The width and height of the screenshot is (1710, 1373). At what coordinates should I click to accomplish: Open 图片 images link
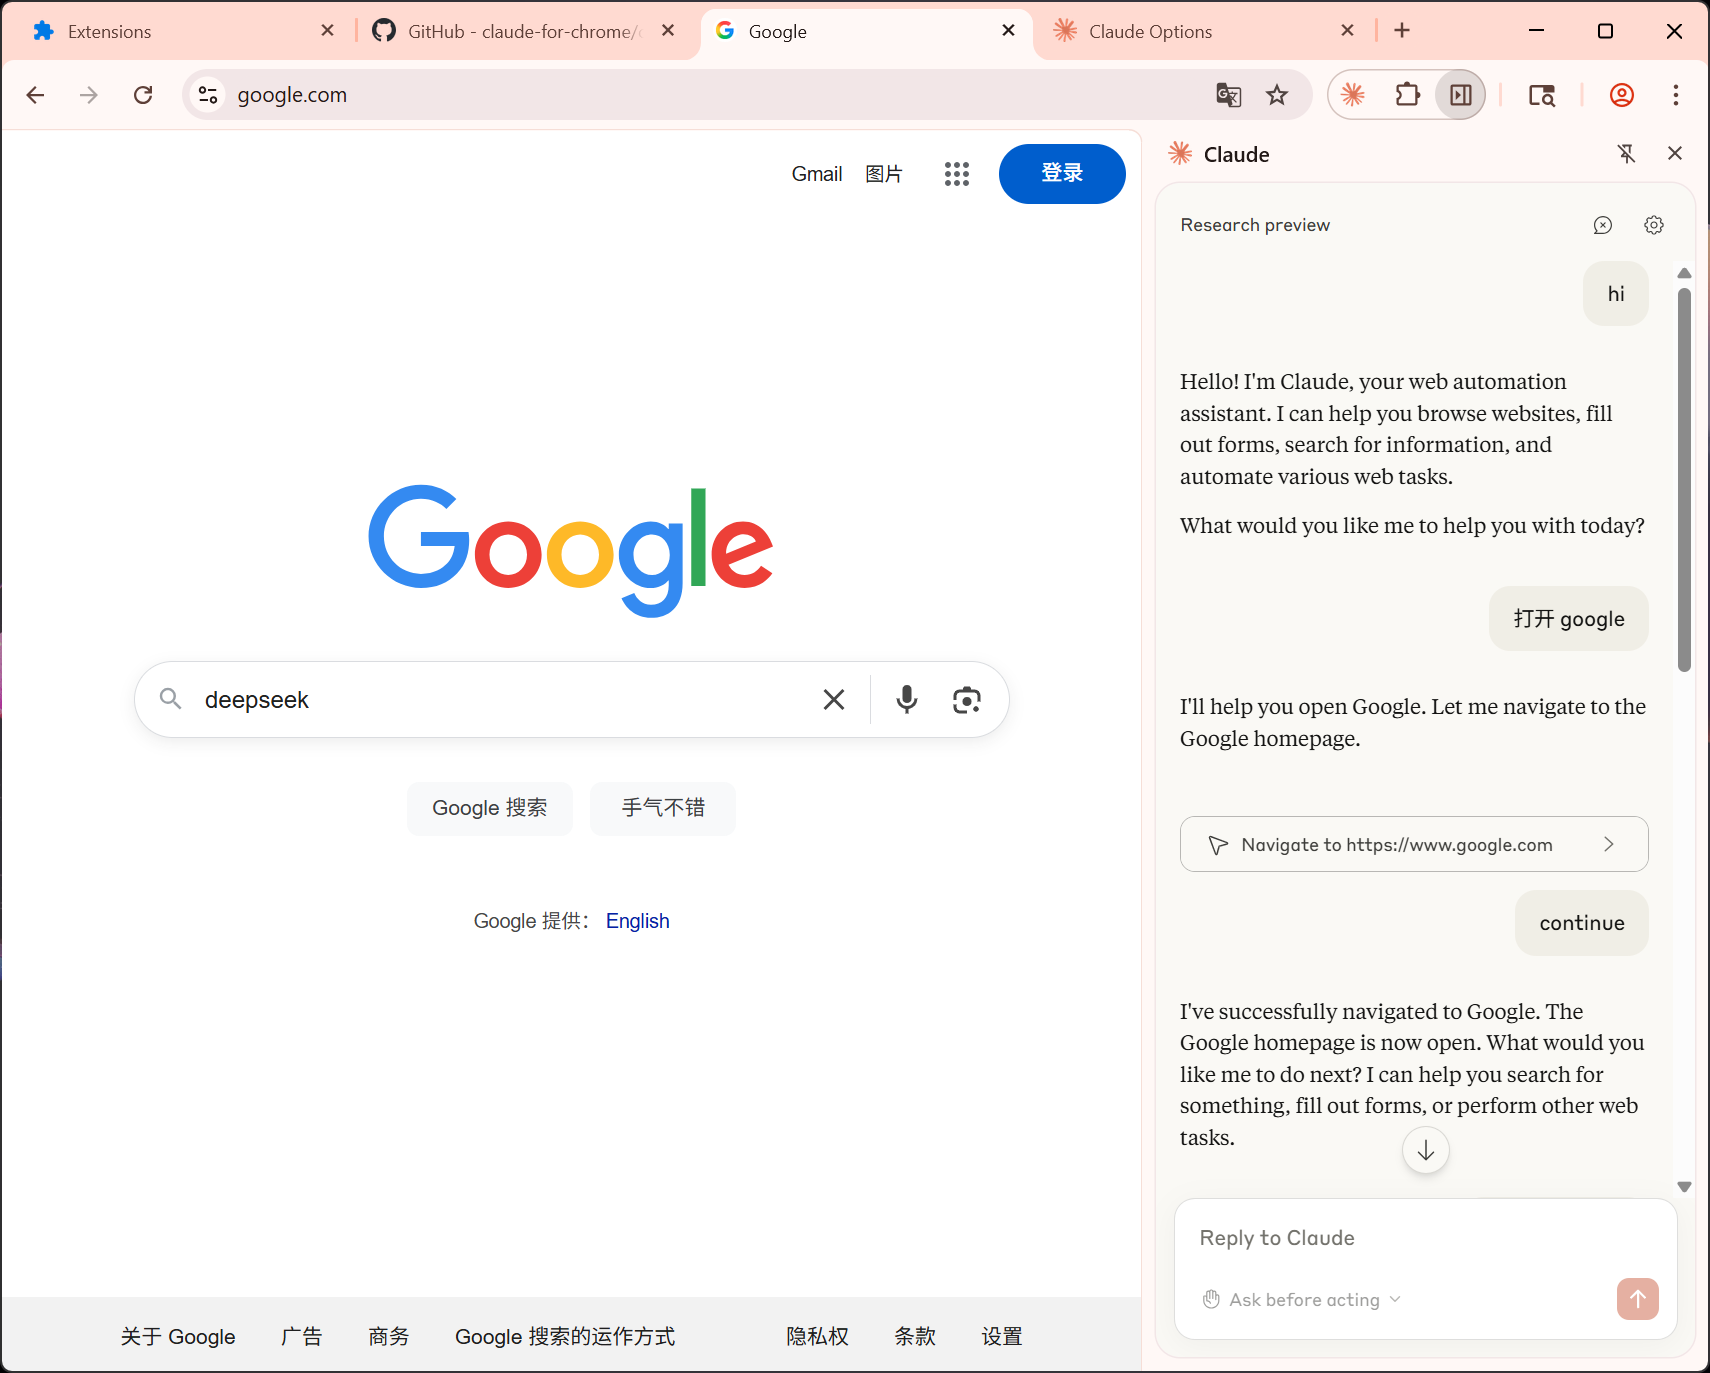(884, 174)
